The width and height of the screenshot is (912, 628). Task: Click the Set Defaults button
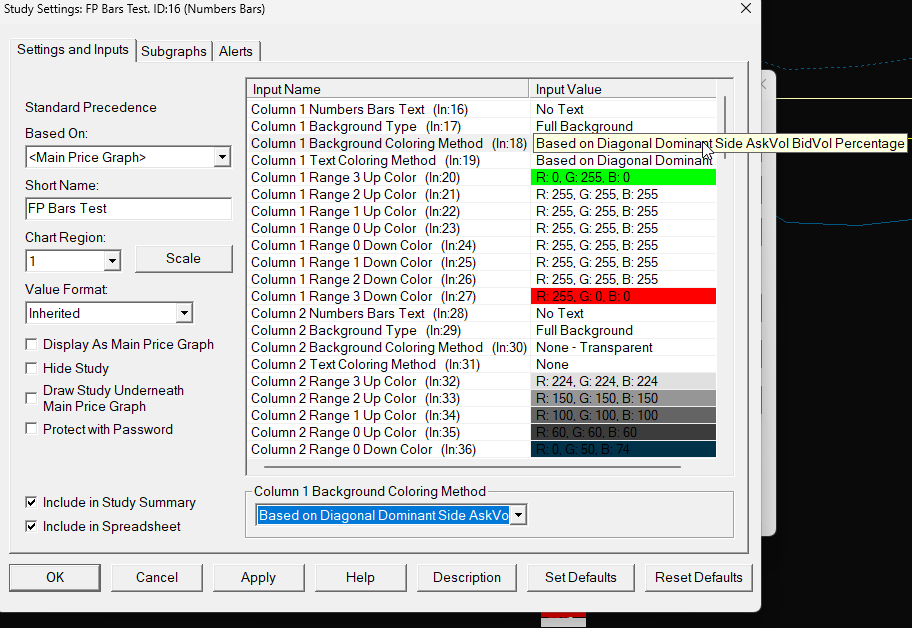coord(580,577)
